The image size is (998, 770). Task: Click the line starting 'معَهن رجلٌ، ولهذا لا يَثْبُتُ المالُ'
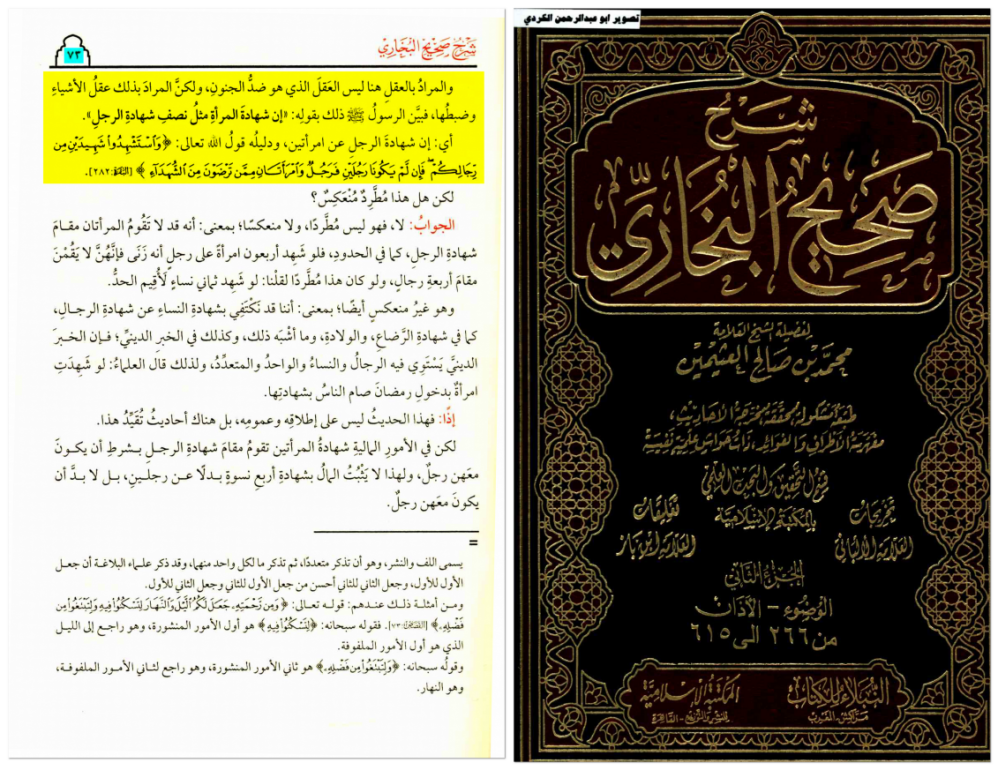(x=264, y=474)
